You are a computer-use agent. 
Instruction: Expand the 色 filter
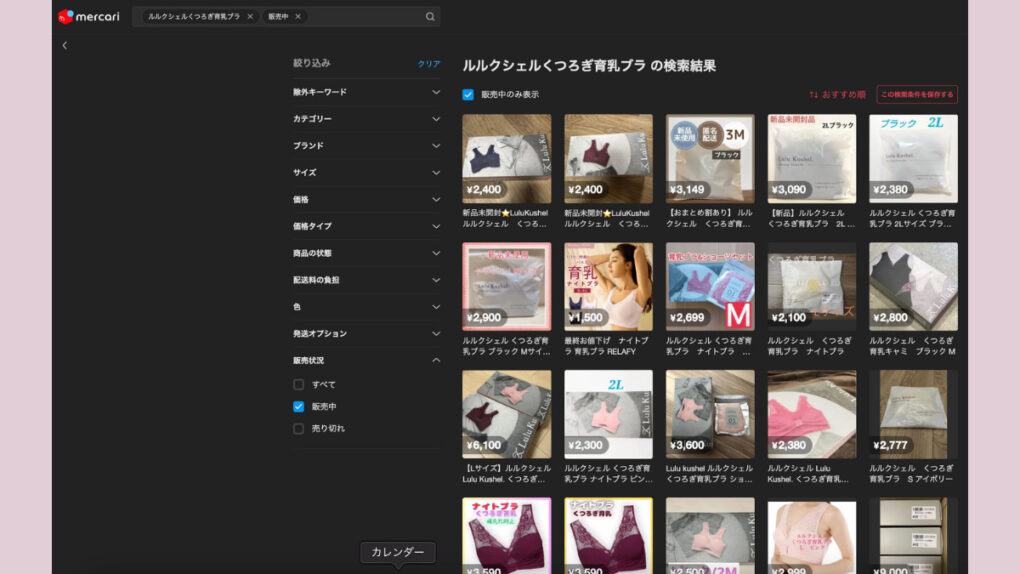(x=366, y=307)
